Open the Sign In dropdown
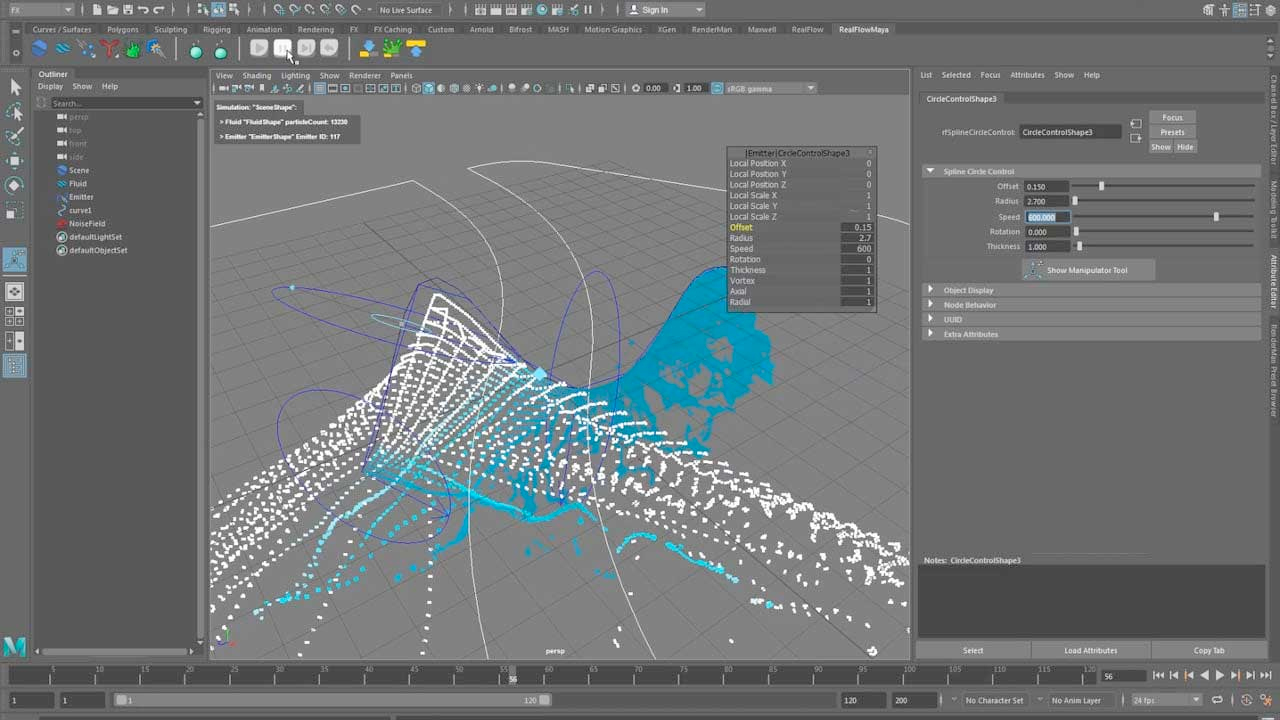The width and height of the screenshot is (1280, 720). 665,10
